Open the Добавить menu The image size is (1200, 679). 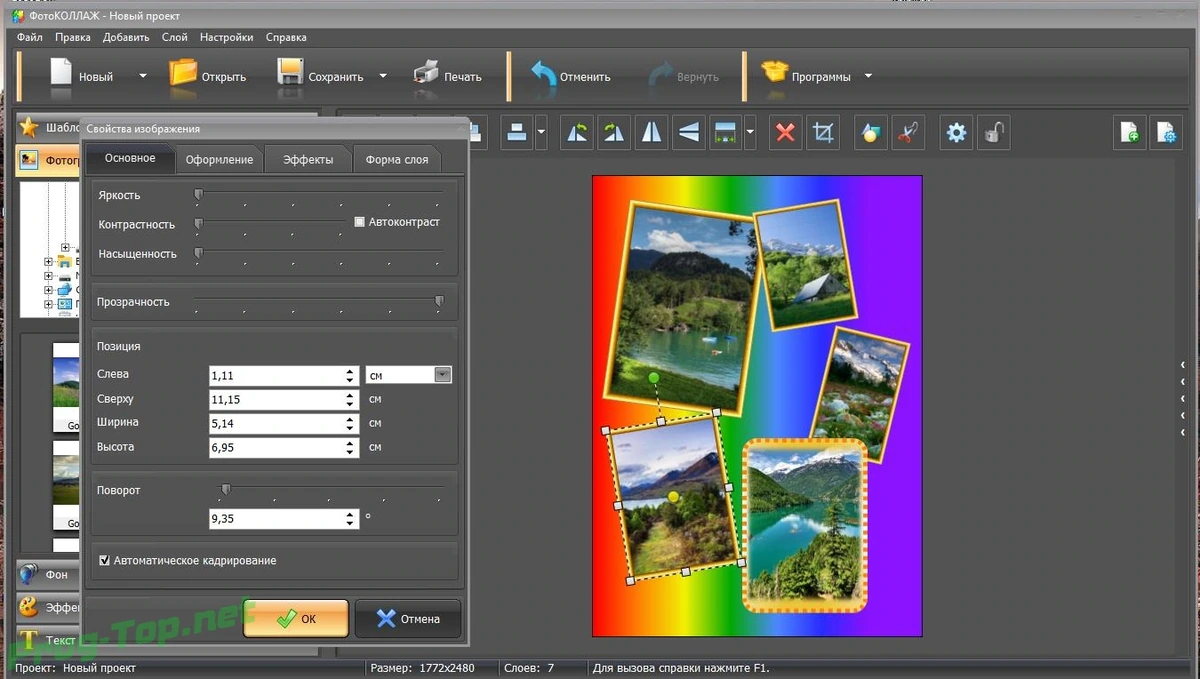(x=126, y=37)
